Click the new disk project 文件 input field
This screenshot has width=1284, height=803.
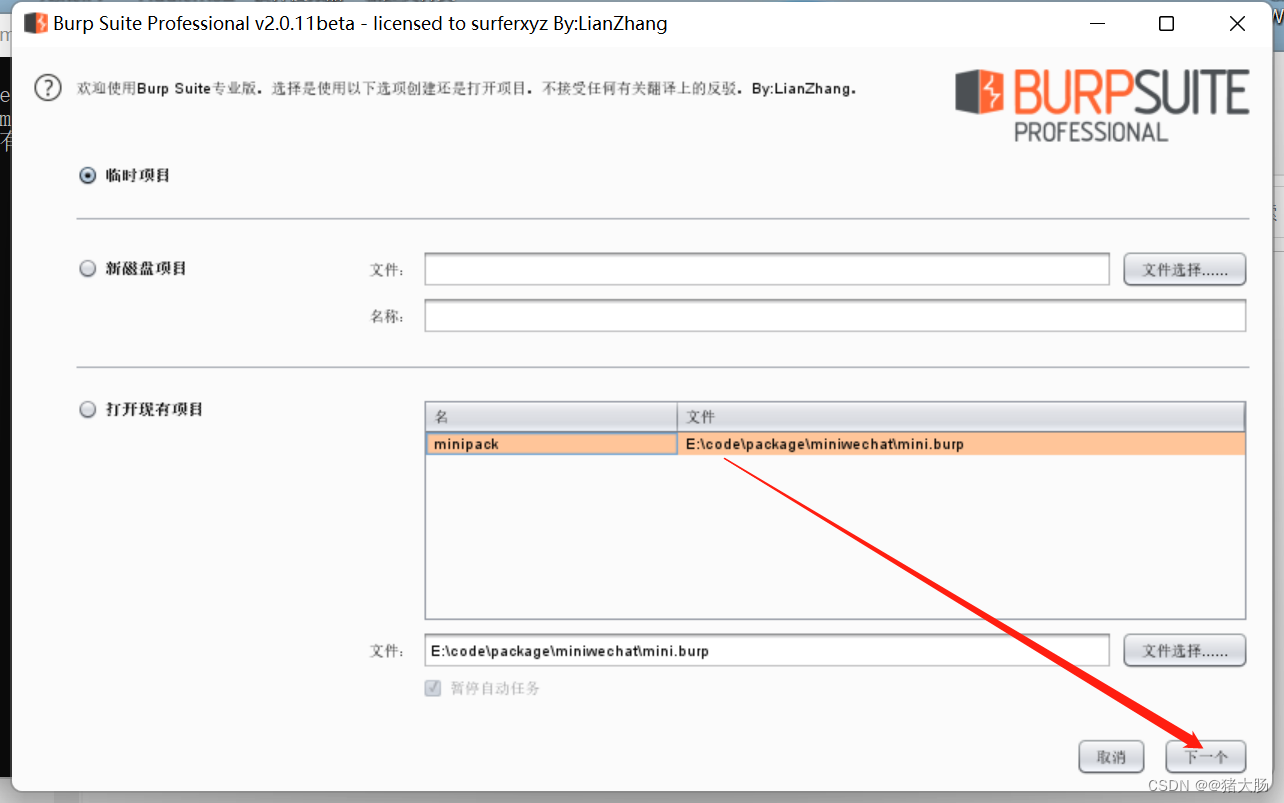pyautogui.click(x=767, y=269)
